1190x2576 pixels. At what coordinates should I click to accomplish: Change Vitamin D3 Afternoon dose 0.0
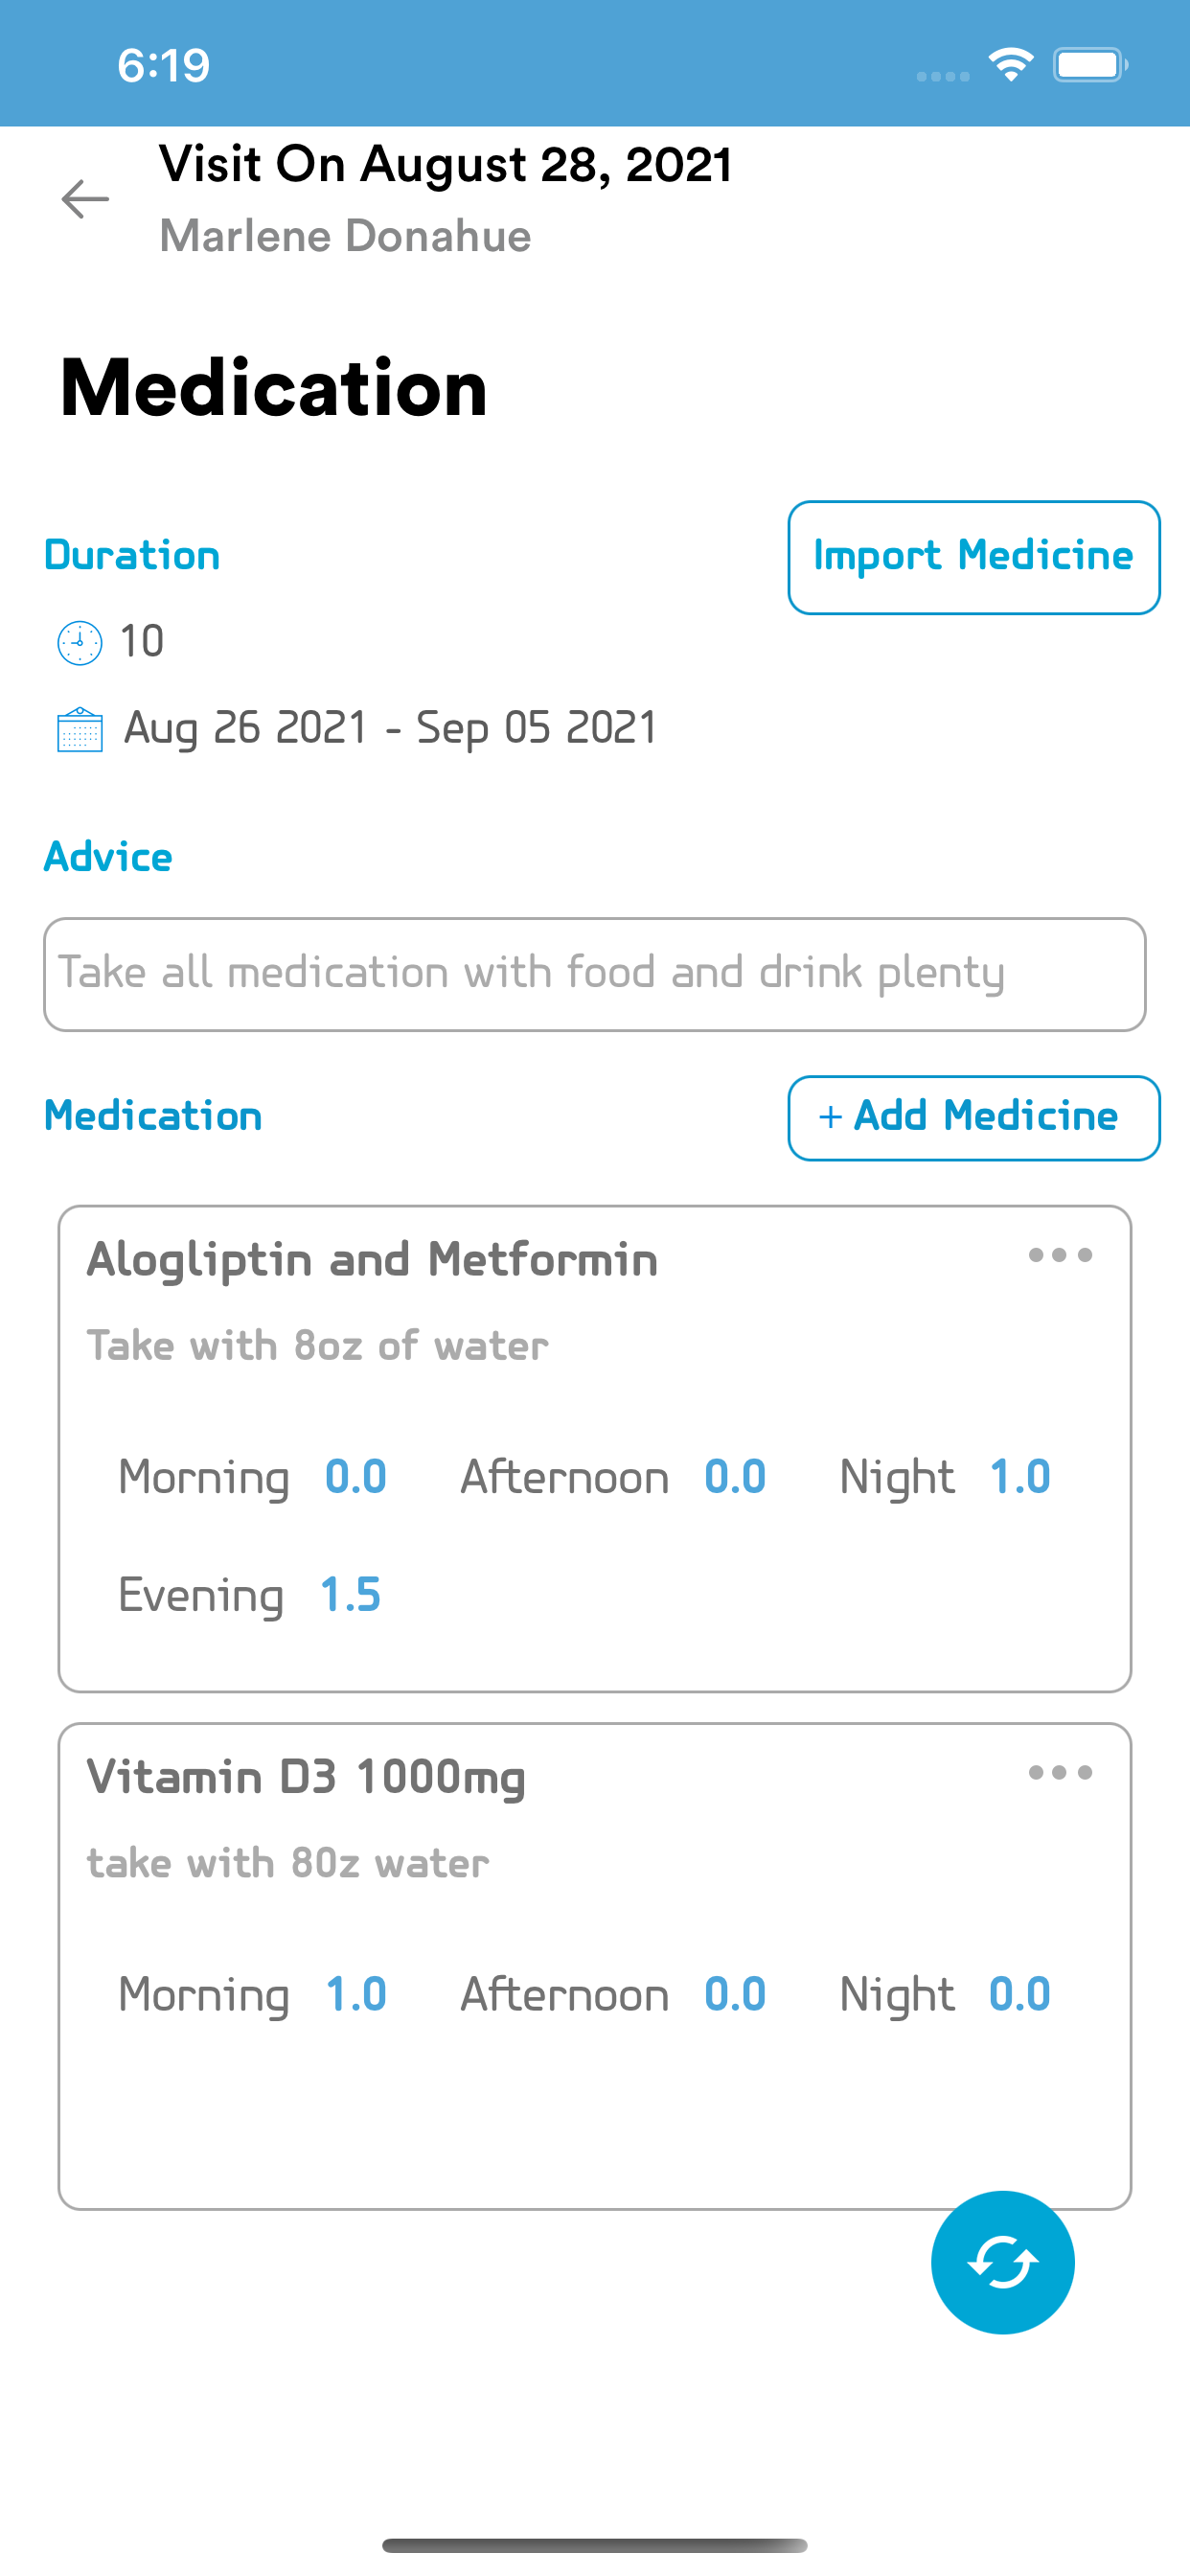735,1994
